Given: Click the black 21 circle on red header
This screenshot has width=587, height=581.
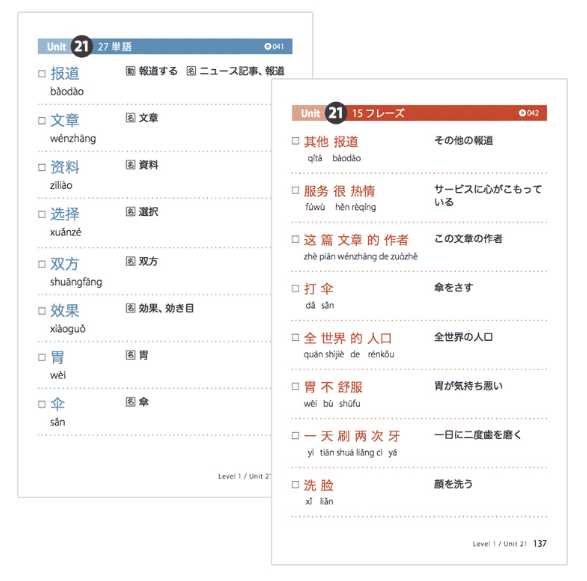Looking at the screenshot, I should click(x=336, y=113).
